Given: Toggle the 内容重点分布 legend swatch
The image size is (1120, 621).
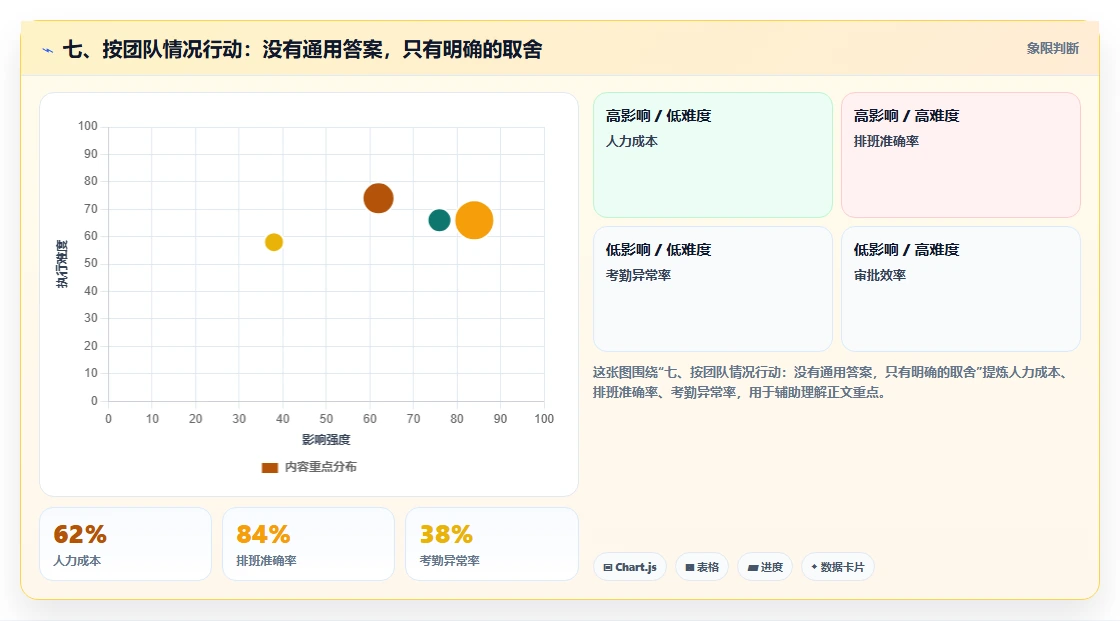Looking at the screenshot, I should (x=269, y=467).
